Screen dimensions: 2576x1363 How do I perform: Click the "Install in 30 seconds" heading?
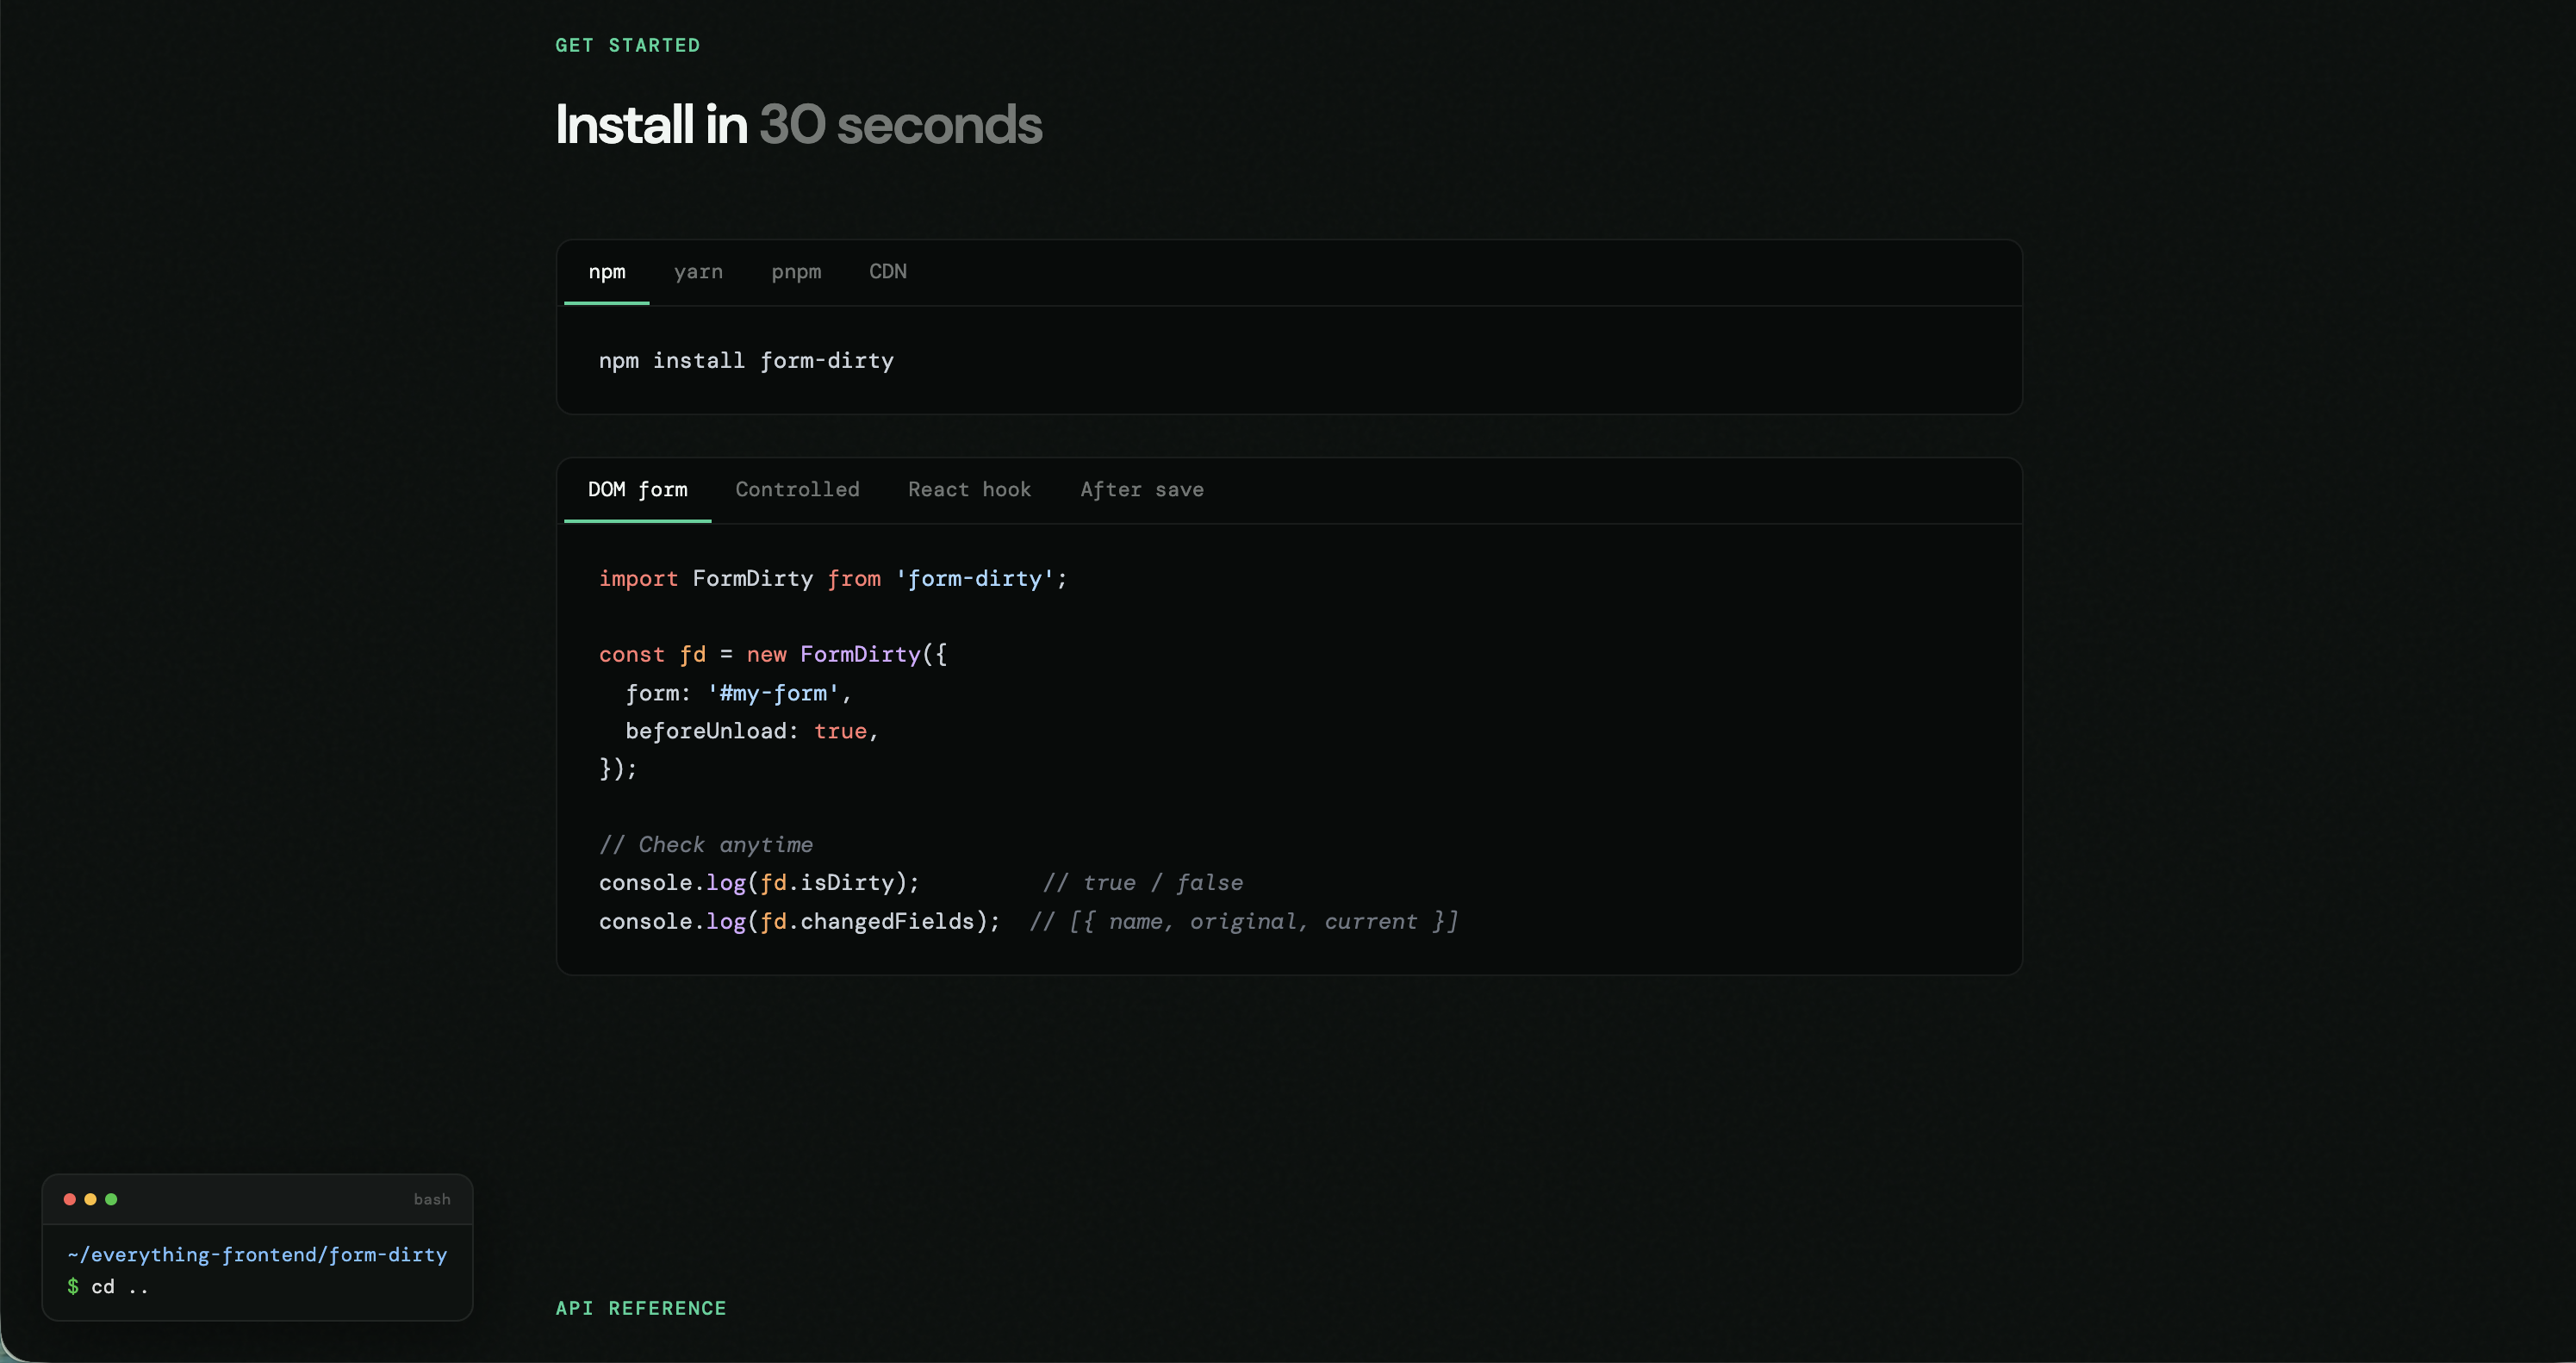tap(799, 125)
